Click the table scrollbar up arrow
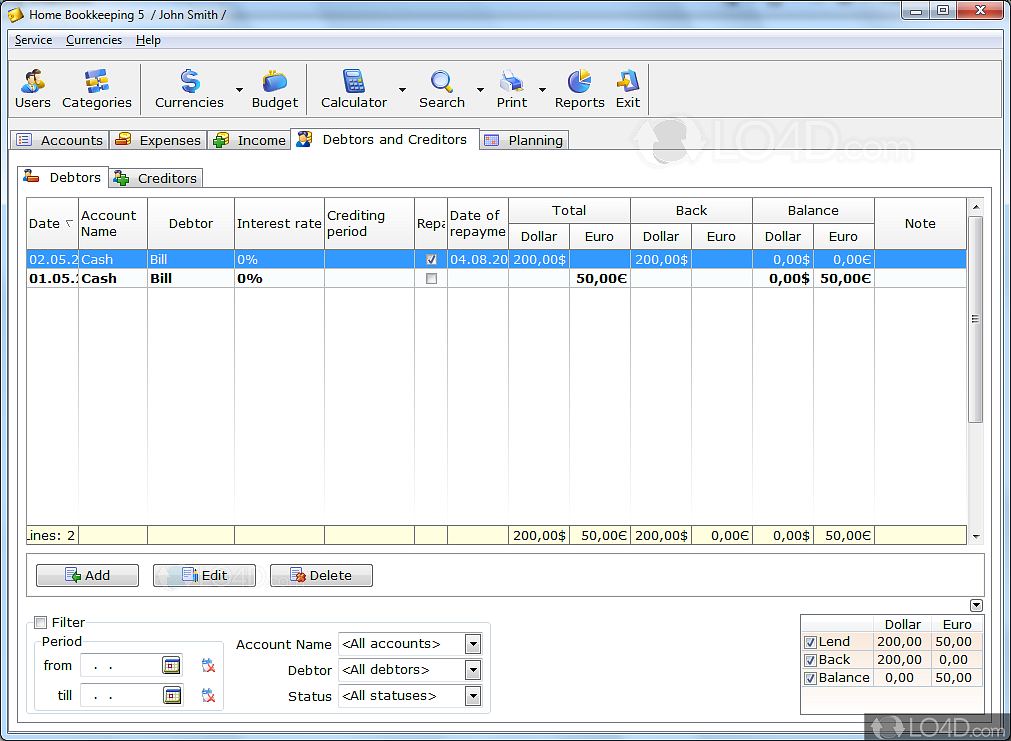1011x741 pixels. tap(976, 207)
